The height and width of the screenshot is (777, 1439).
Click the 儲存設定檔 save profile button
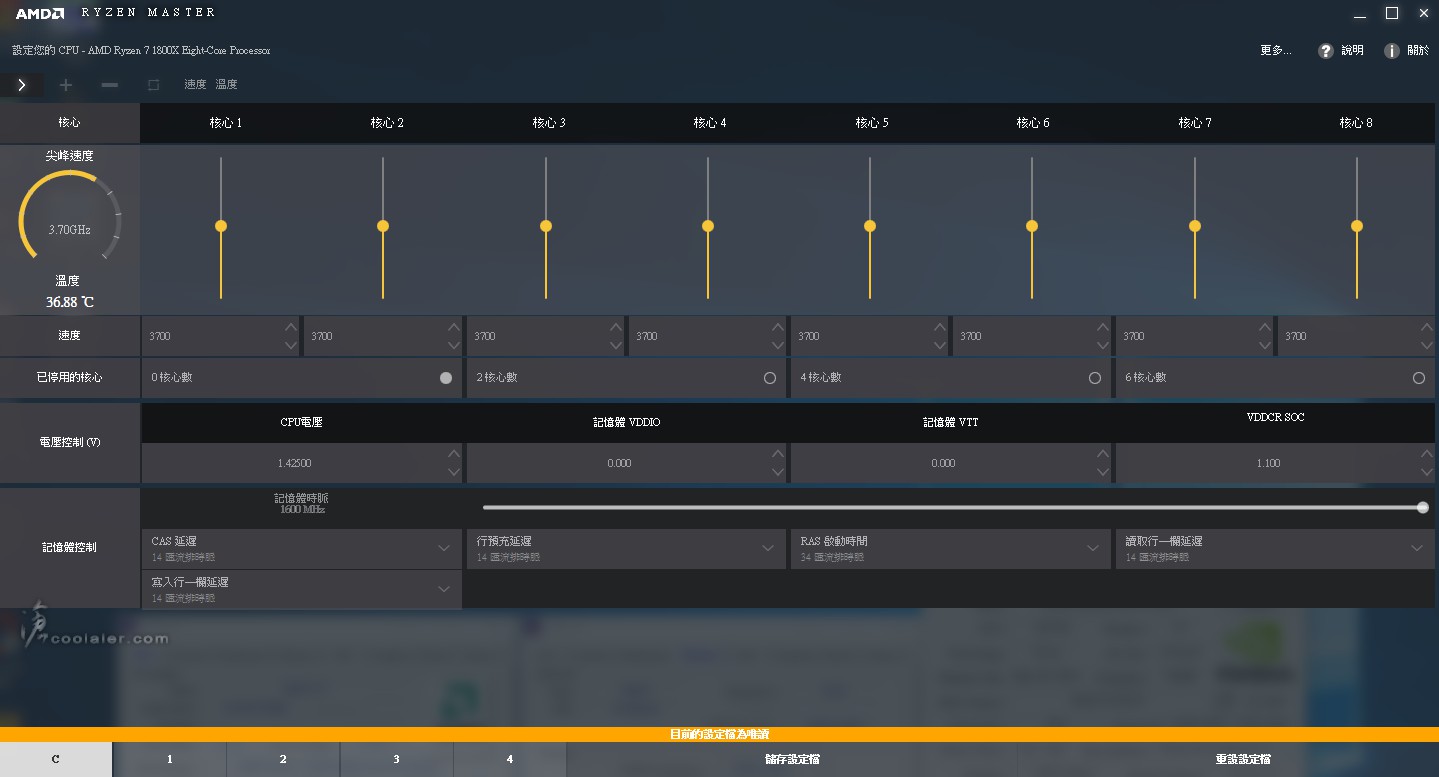tap(792, 759)
